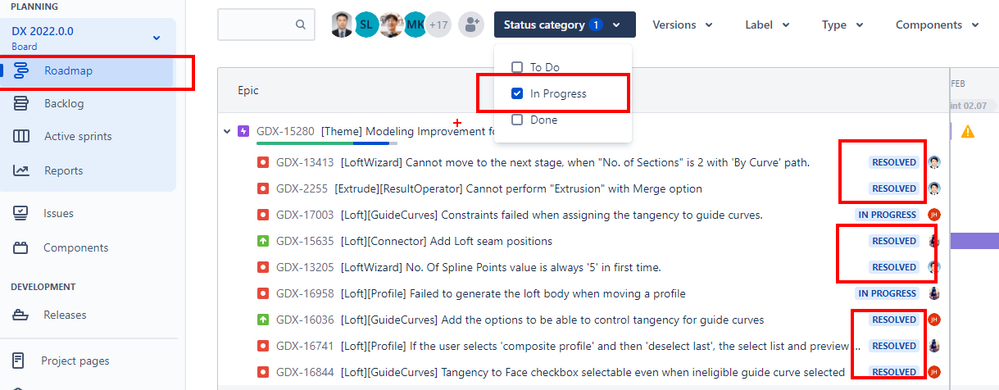
Task: Click the Backlog icon in sidebar
Action: point(21,103)
